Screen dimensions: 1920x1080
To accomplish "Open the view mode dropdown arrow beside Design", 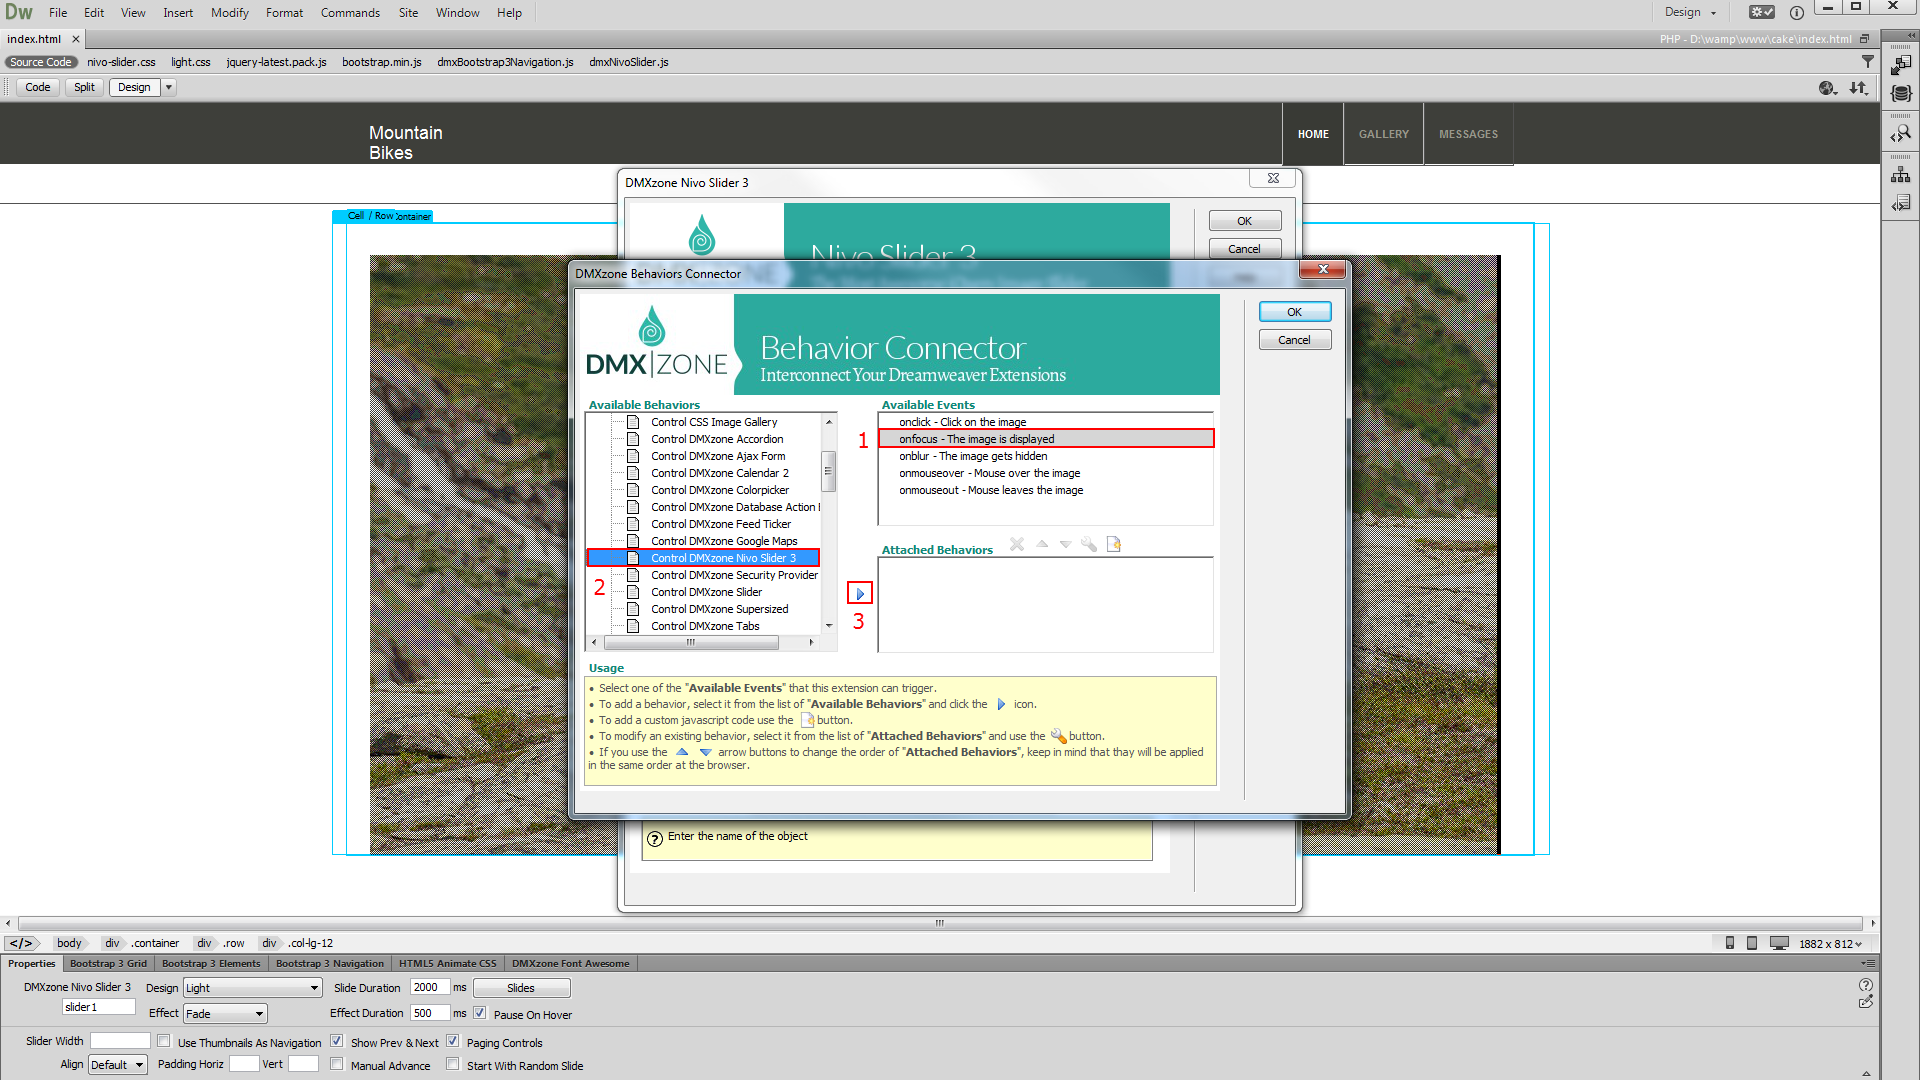I will [169, 87].
